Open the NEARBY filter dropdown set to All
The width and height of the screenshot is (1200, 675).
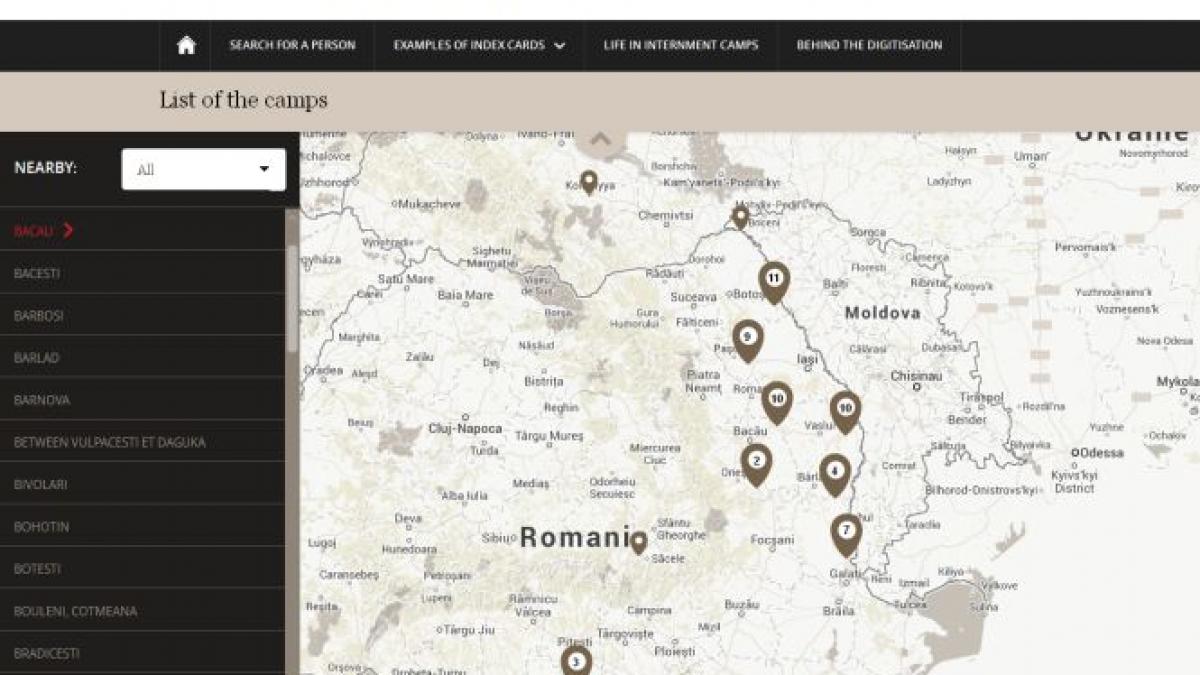pyautogui.click(x=202, y=169)
